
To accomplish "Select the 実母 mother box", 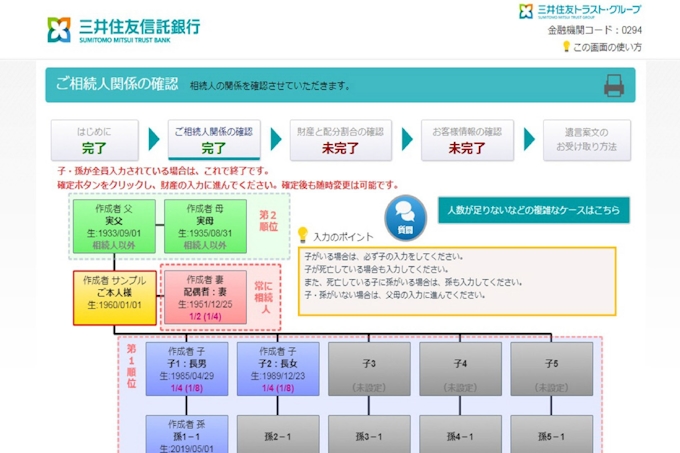I will point(204,225).
